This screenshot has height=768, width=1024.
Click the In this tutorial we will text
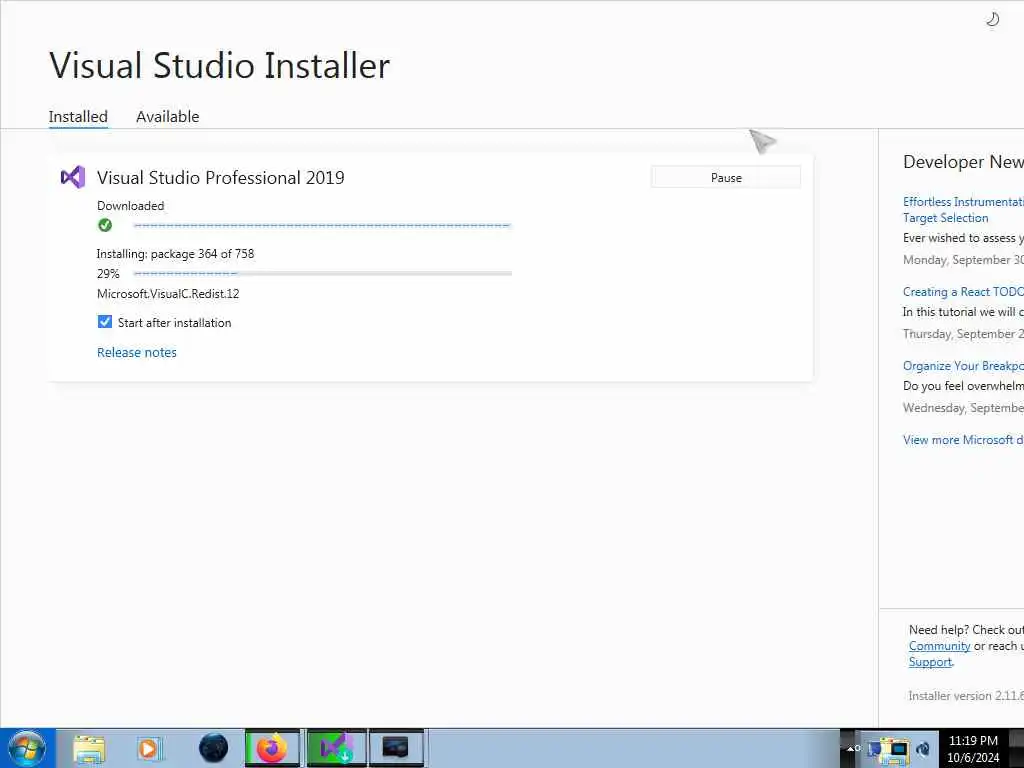point(963,312)
